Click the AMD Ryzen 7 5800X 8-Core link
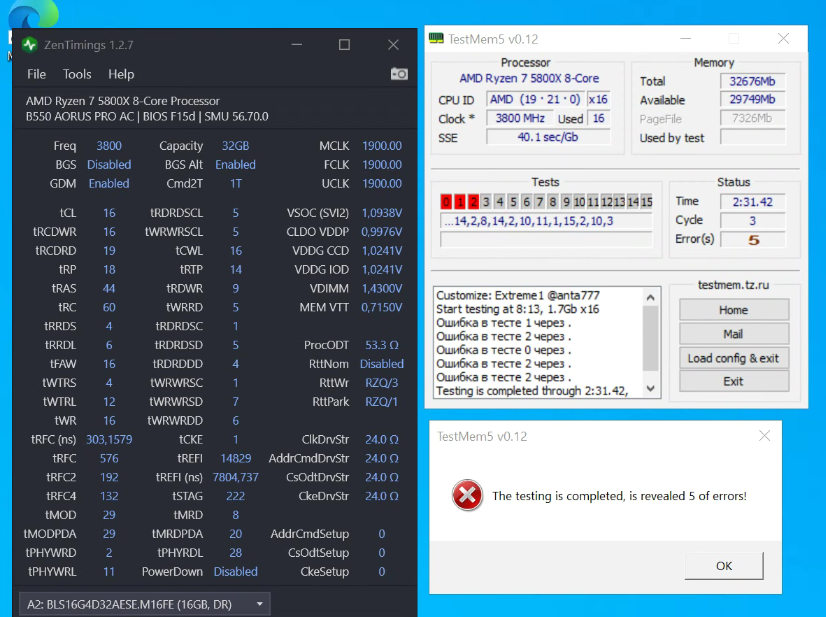 (529, 79)
